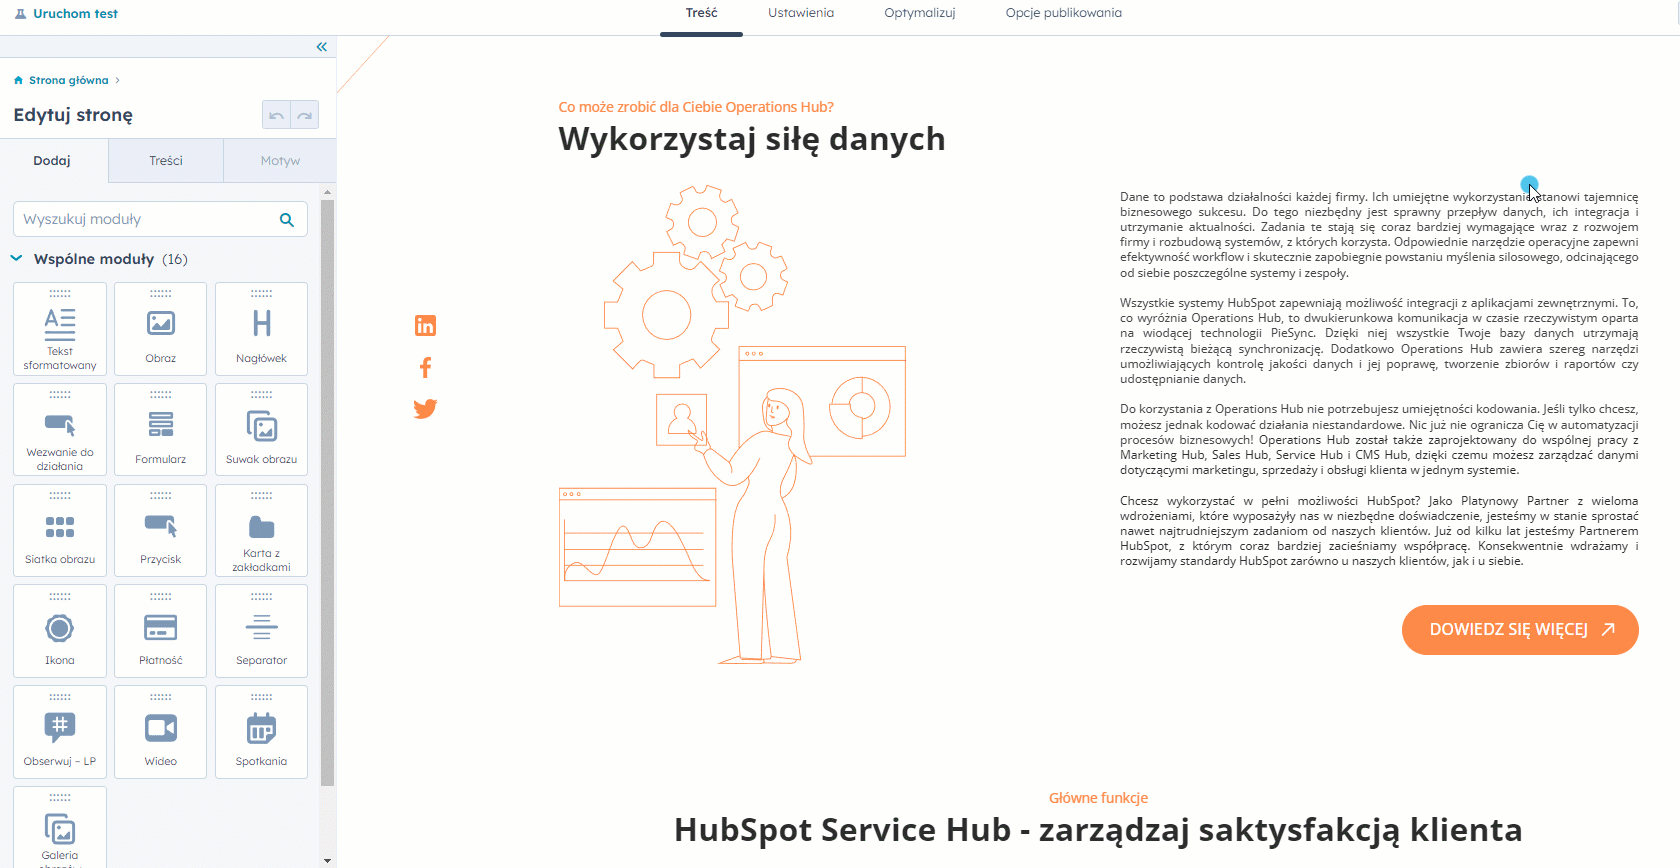
Task: Click the search magnifier icon
Action: coord(287,220)
